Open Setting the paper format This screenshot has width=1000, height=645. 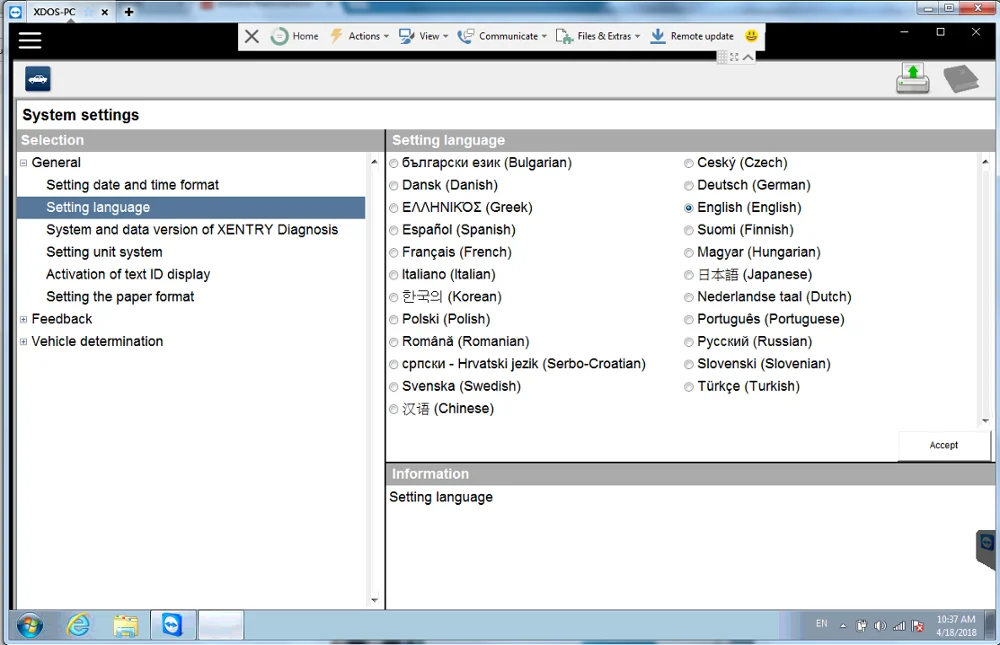(x=120, y=297)
